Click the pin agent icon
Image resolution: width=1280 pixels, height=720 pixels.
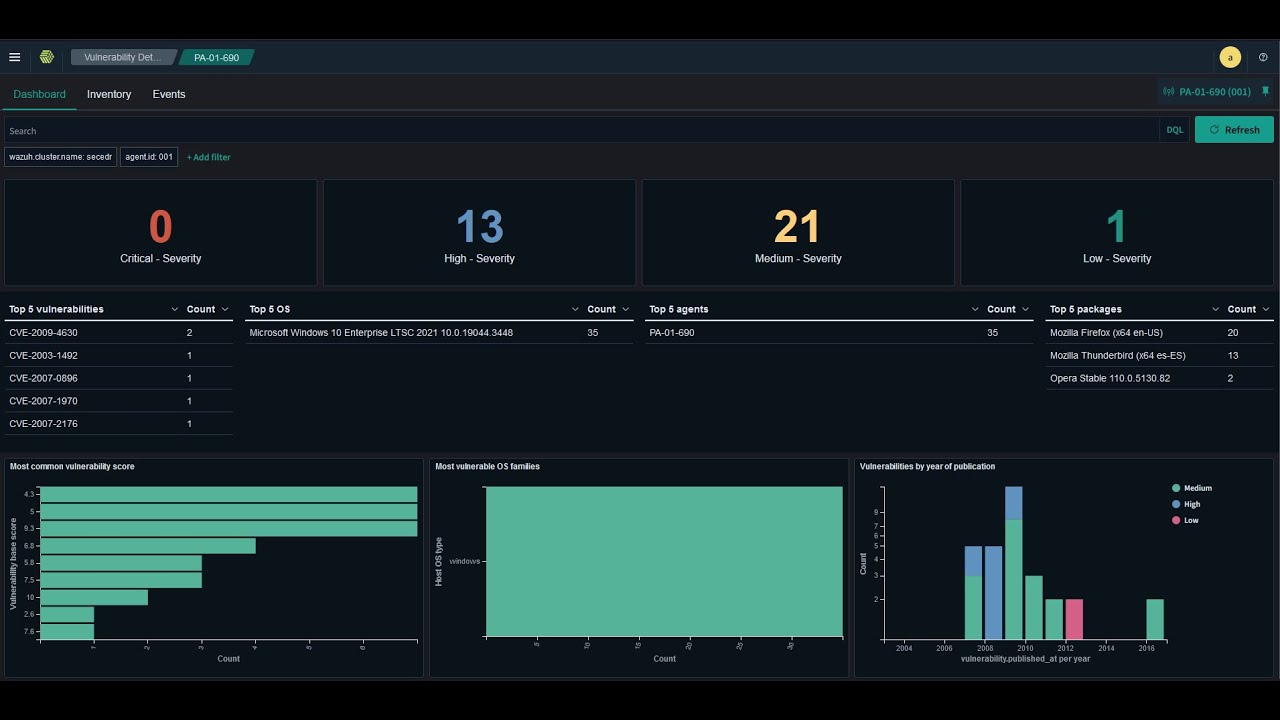pyautogui.click(x=1265, y=91)
